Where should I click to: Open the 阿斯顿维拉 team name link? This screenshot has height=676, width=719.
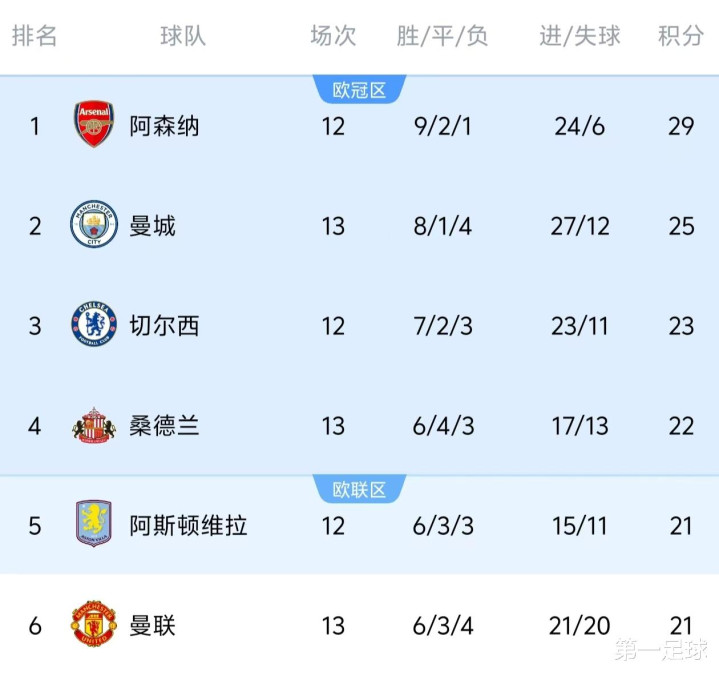[x=188, y=525]
